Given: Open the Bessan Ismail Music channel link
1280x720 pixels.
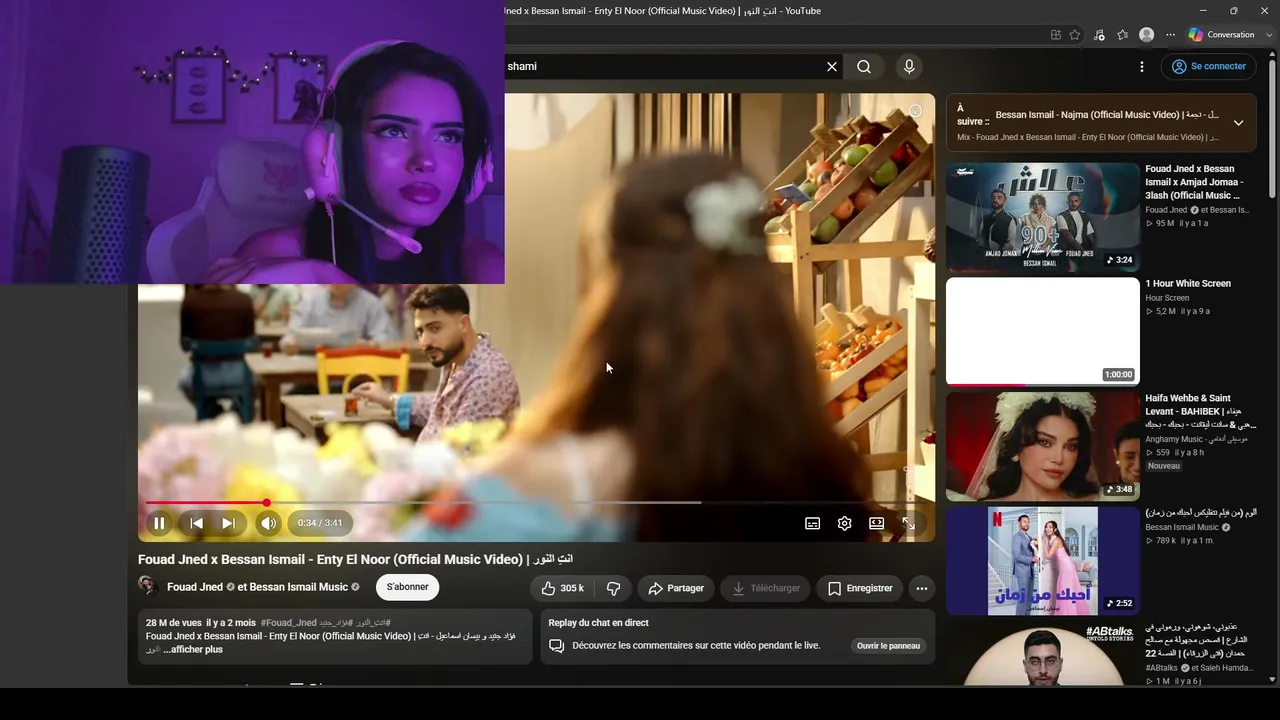Looking at the screenshot, I should 299,587.
